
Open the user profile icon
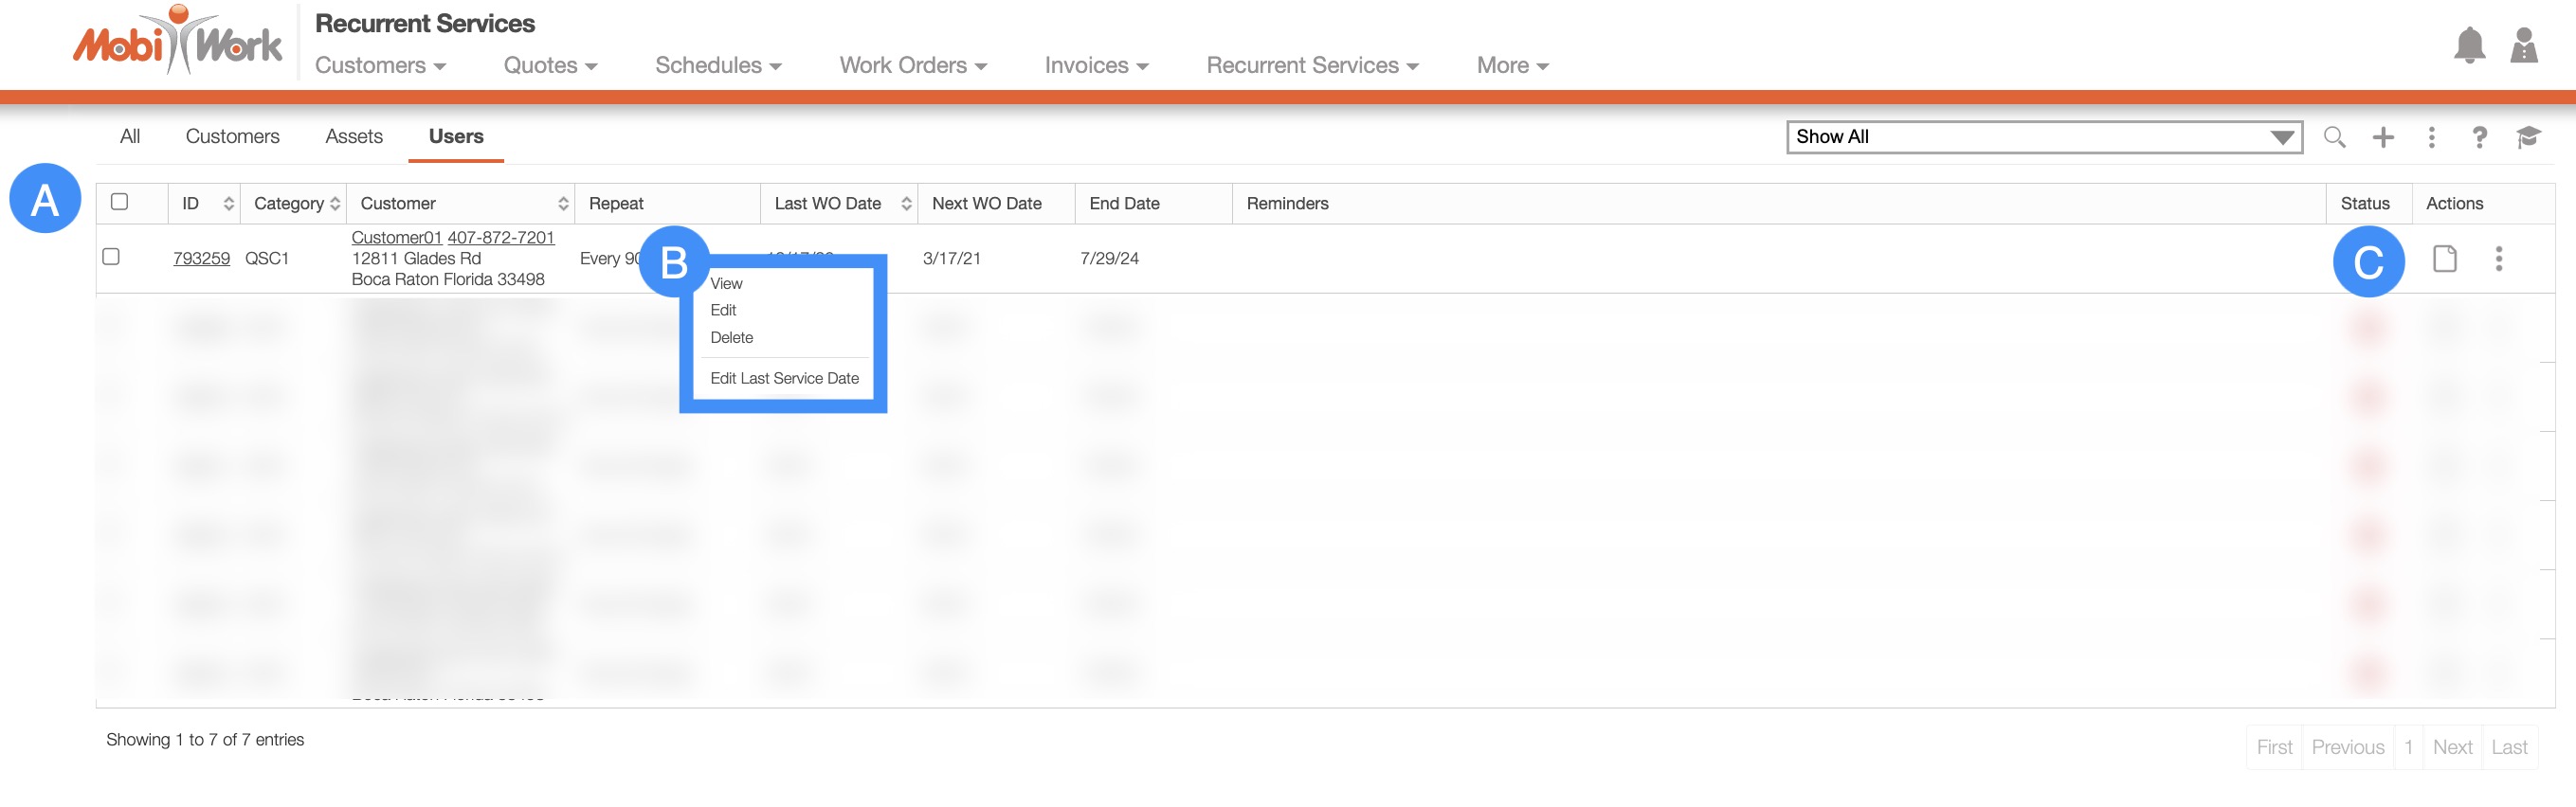click(x=2523, y=46)
